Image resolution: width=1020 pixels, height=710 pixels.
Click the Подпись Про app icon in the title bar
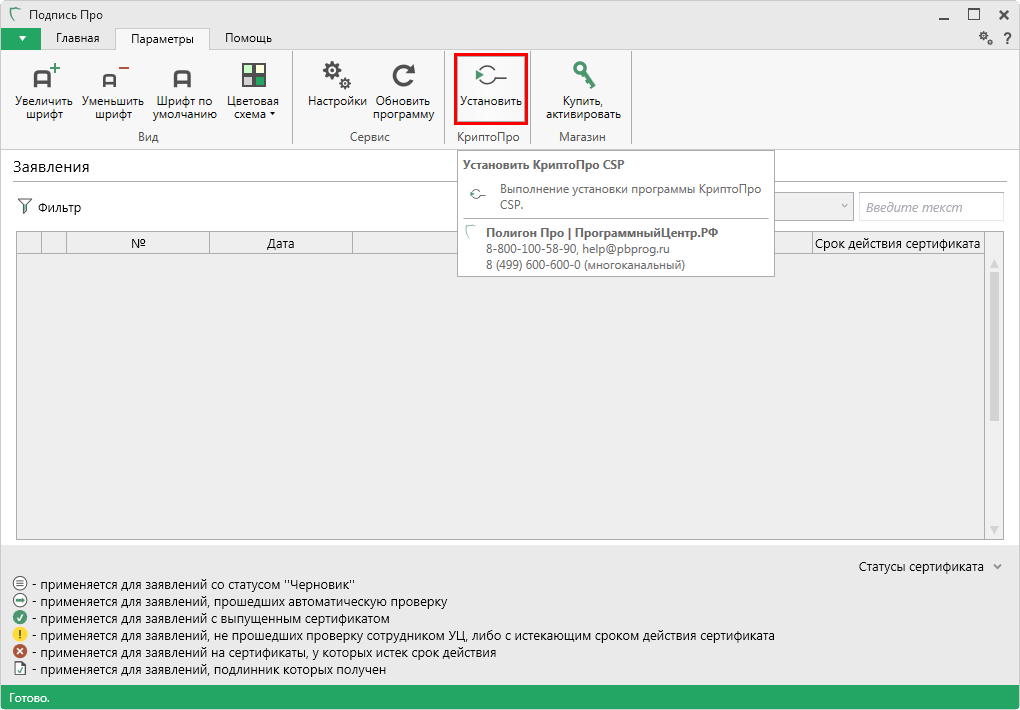15,14
